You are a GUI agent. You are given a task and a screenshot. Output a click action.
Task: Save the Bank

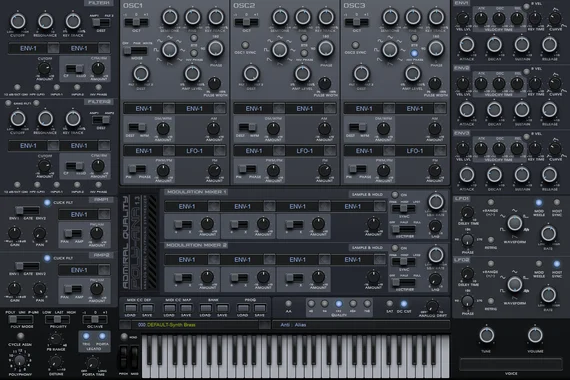click(x=222, y=308)
